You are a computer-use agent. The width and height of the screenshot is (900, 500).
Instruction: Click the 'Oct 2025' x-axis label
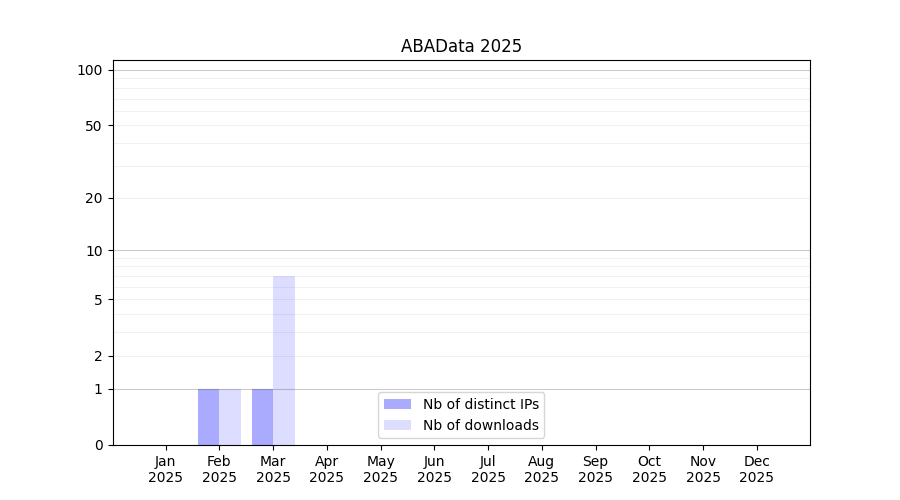(649, 469)
